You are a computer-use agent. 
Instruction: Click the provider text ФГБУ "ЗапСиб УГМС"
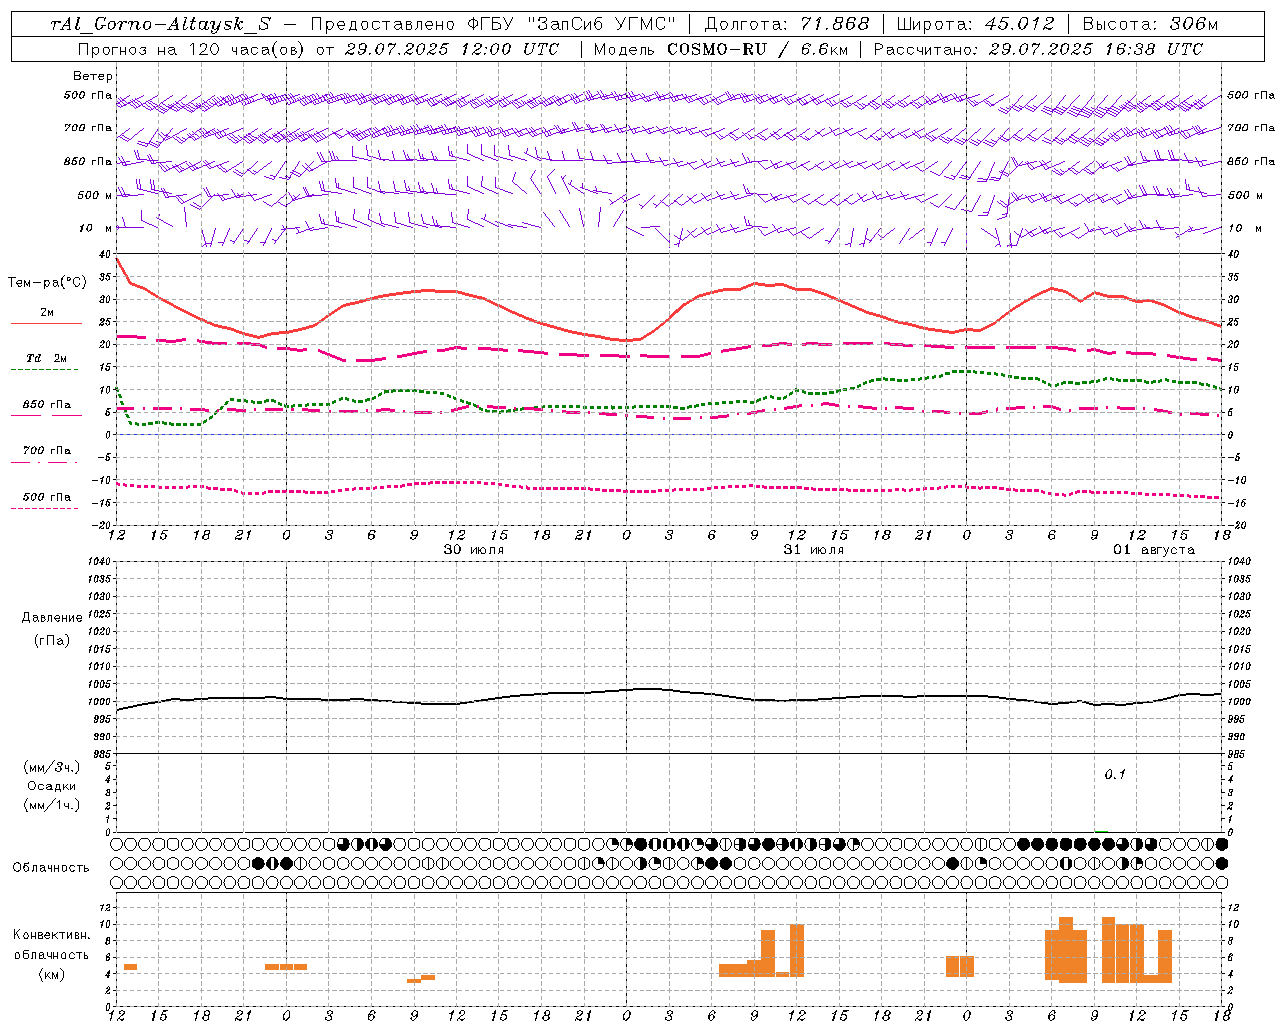[x=573, y=24]
